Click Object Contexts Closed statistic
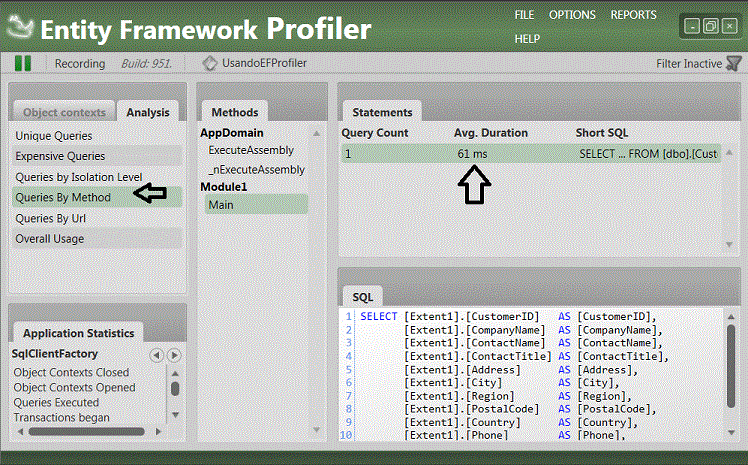The image size is (748, 465). point(71,372)
